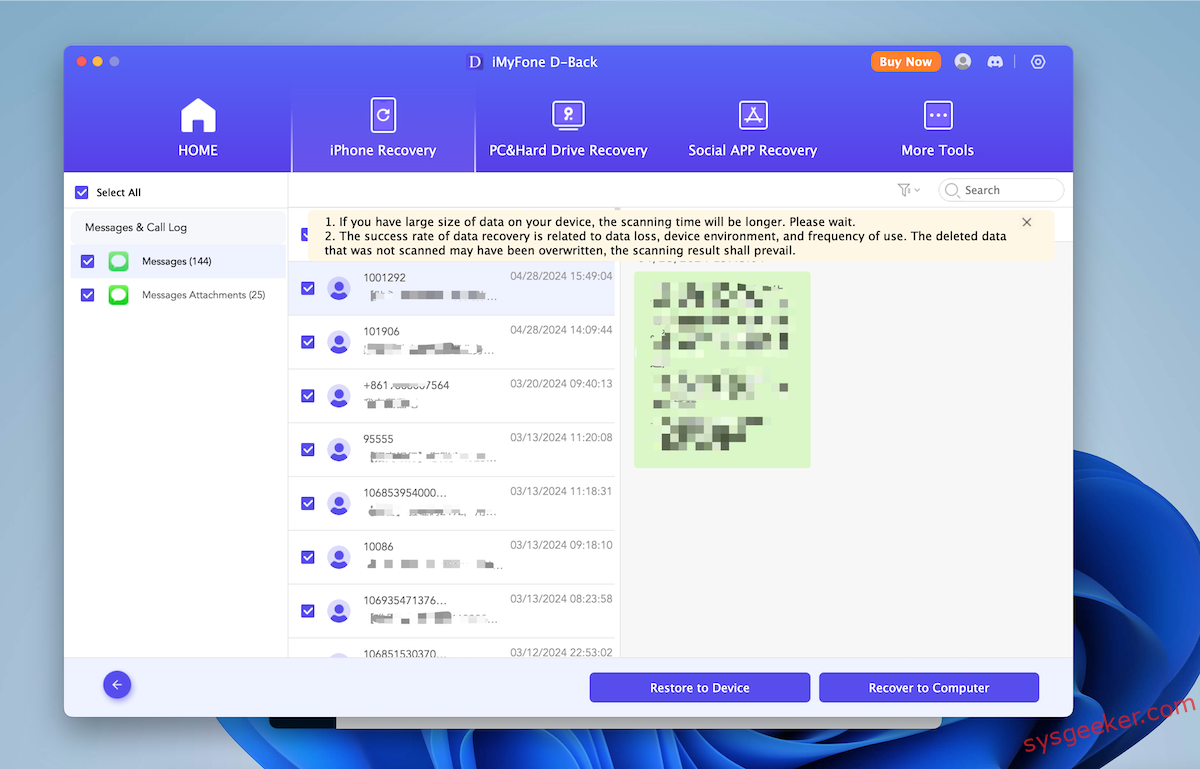This screenshot has width=1200, height=769.
Task: Select Messages (144) in sidebar
Action: coord(178,261)
